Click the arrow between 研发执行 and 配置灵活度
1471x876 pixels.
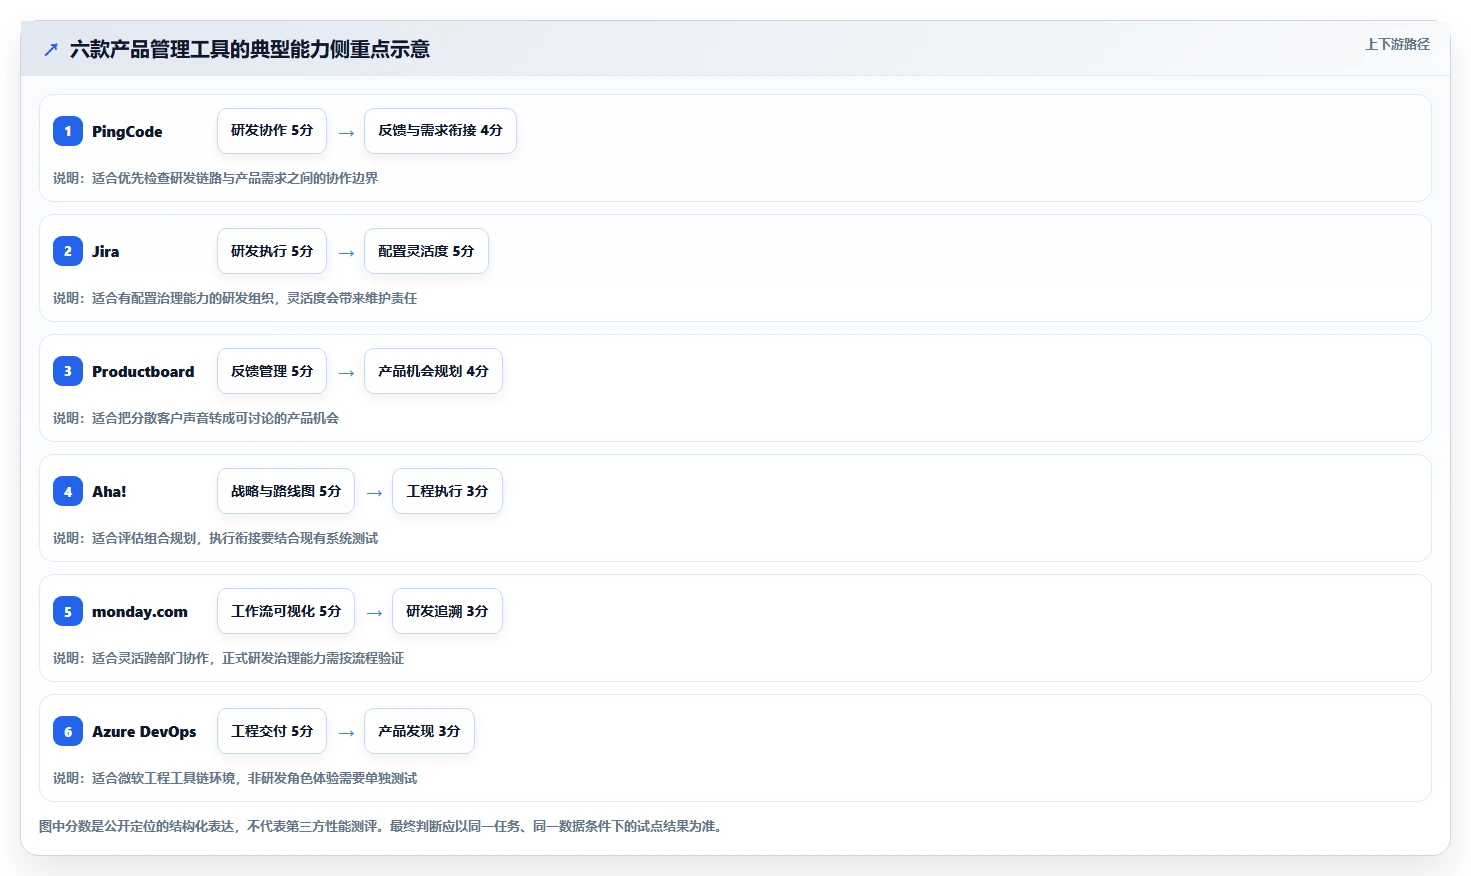(x=346, y=253)
